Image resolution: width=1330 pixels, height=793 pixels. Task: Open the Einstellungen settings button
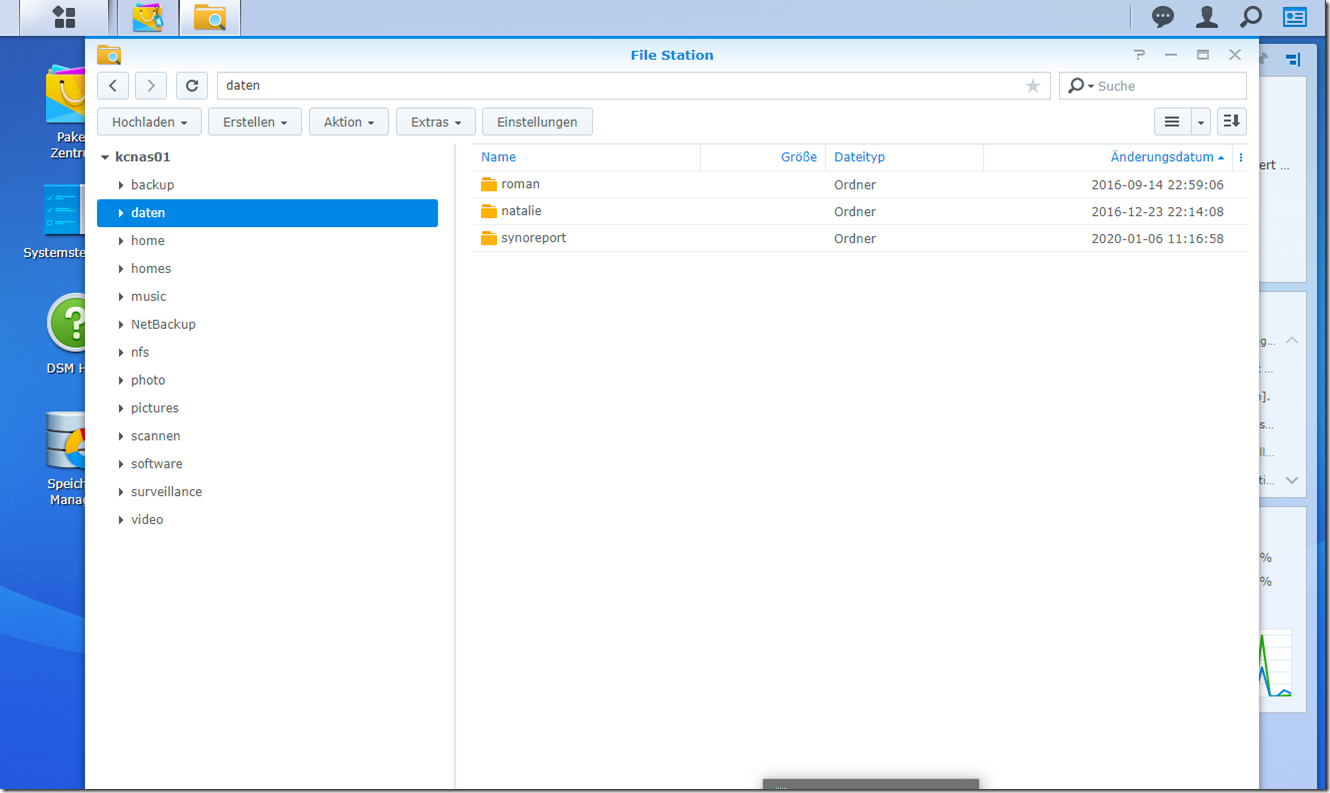537,122
